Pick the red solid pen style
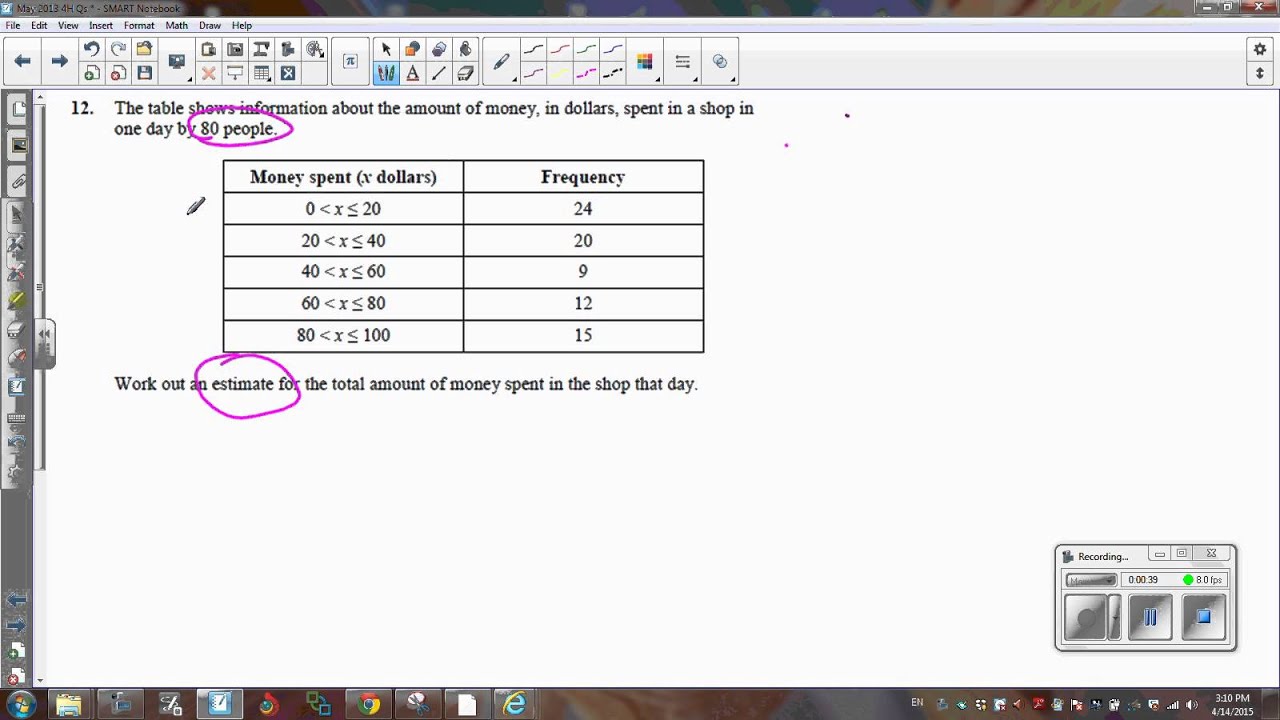The height and width of the screenshot is (720, 1280). click(560, 49)
